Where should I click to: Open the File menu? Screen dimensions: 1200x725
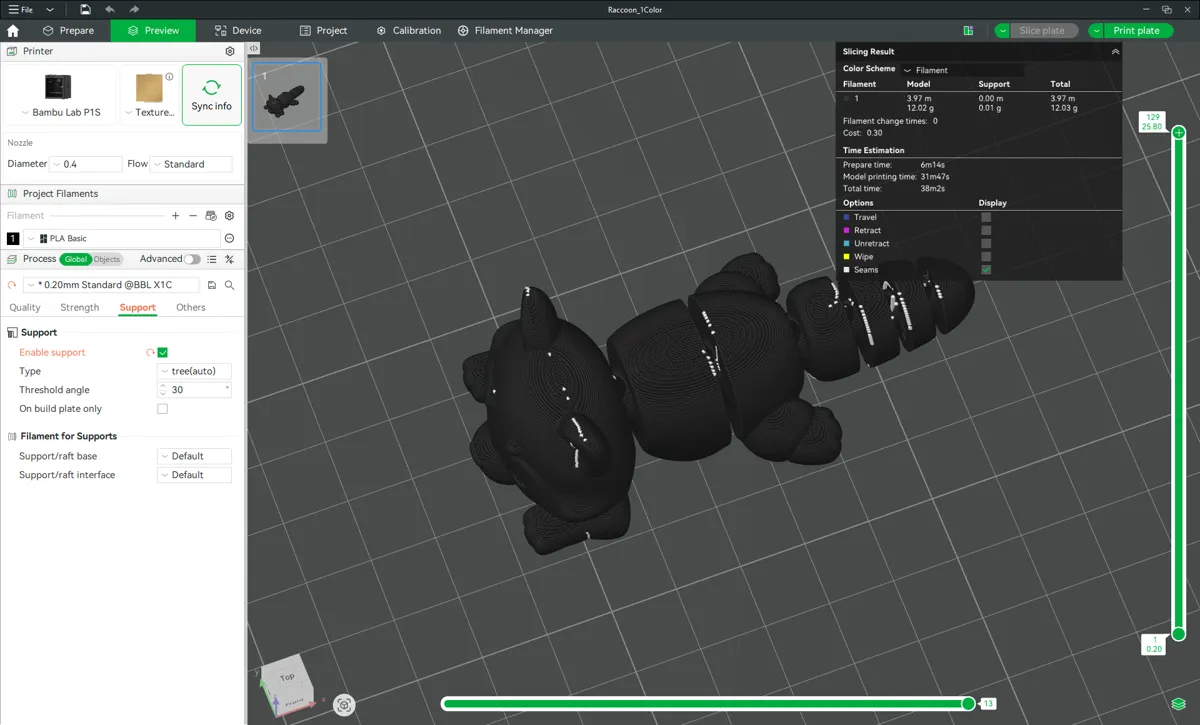pyautogui.click(x=20, y=9)
